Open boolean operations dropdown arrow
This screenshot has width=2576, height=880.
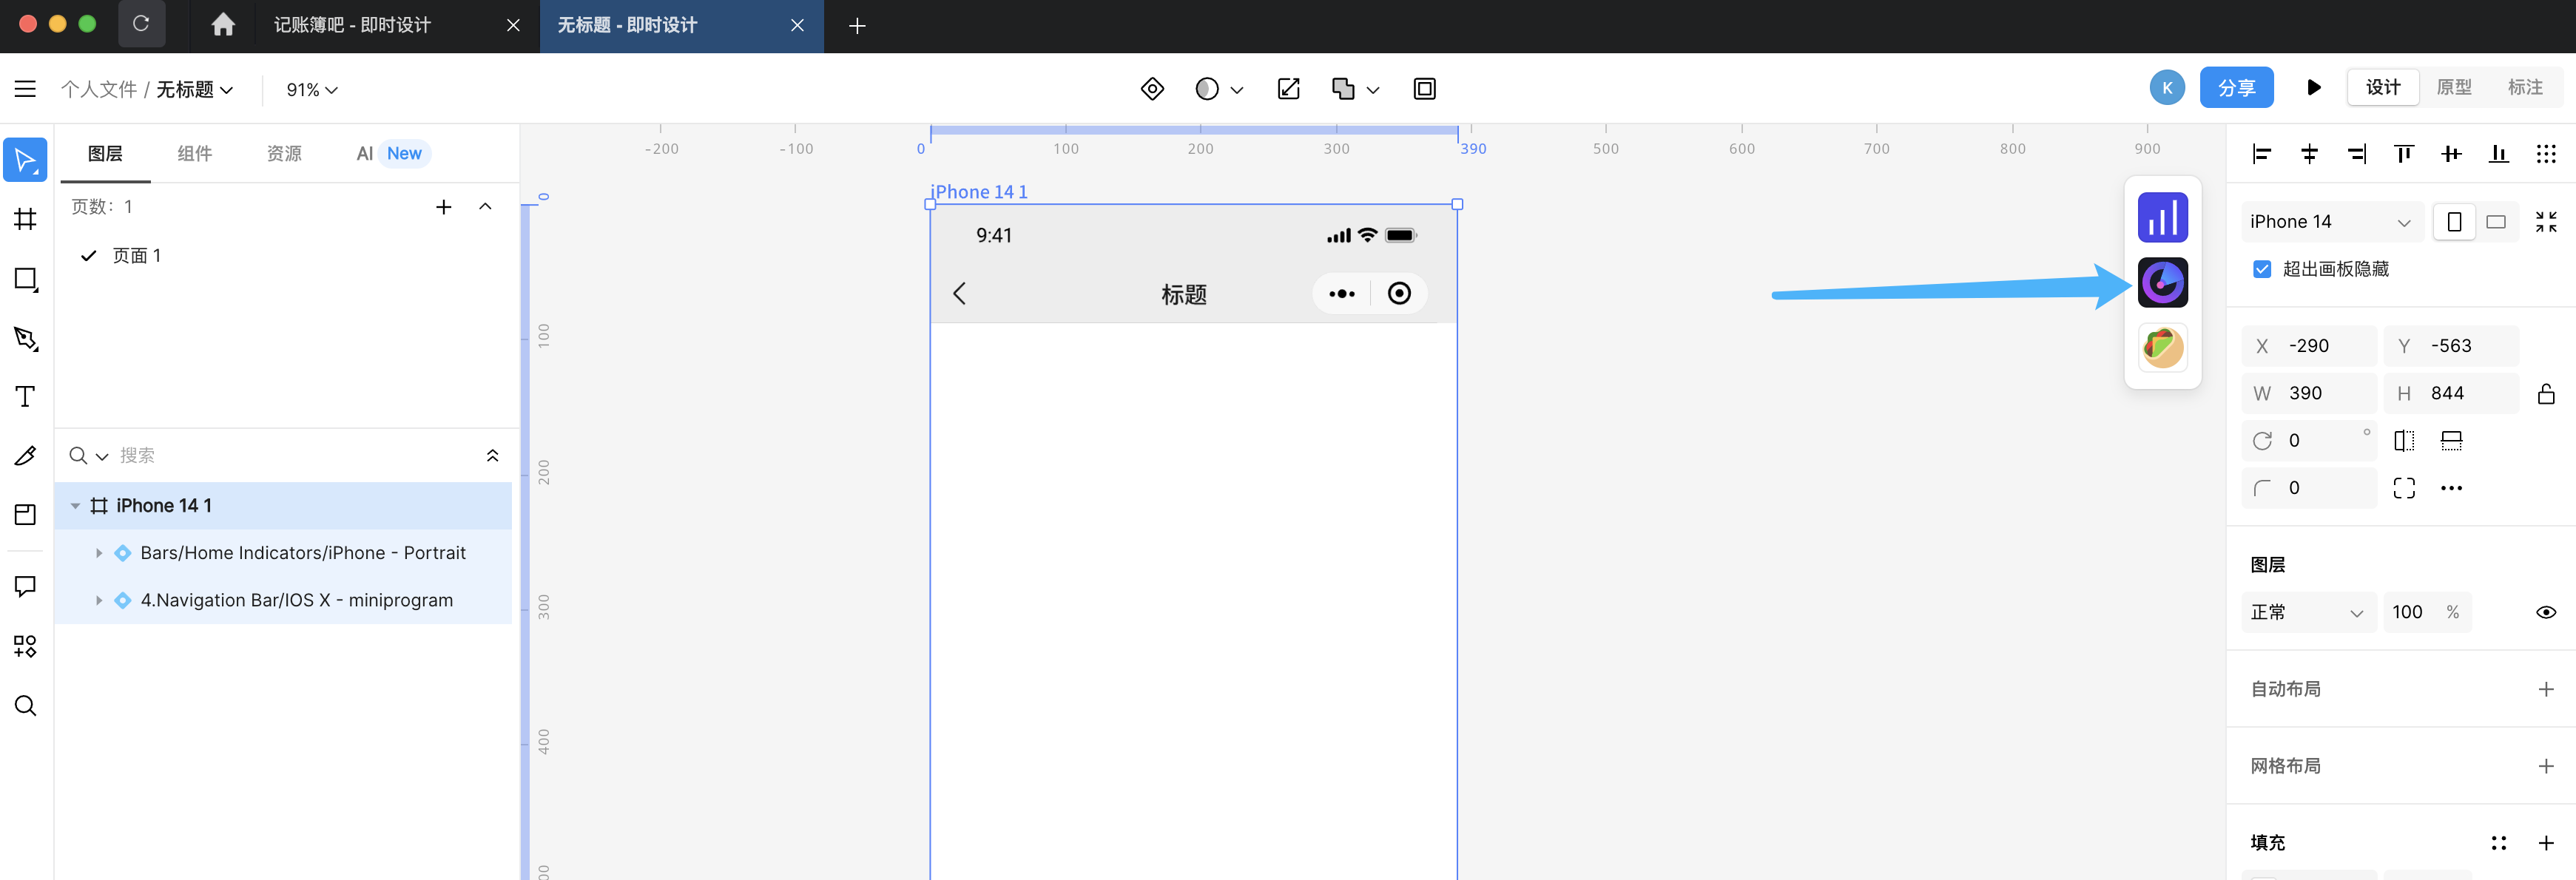click(x=1373, y=90)
